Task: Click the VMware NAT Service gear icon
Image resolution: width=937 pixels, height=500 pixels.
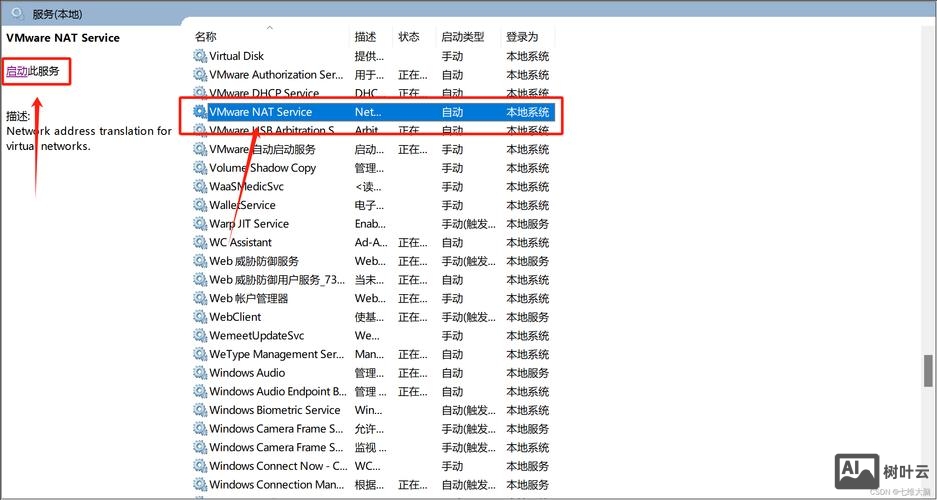Action: pyautogui.click(x=200, y=112)
